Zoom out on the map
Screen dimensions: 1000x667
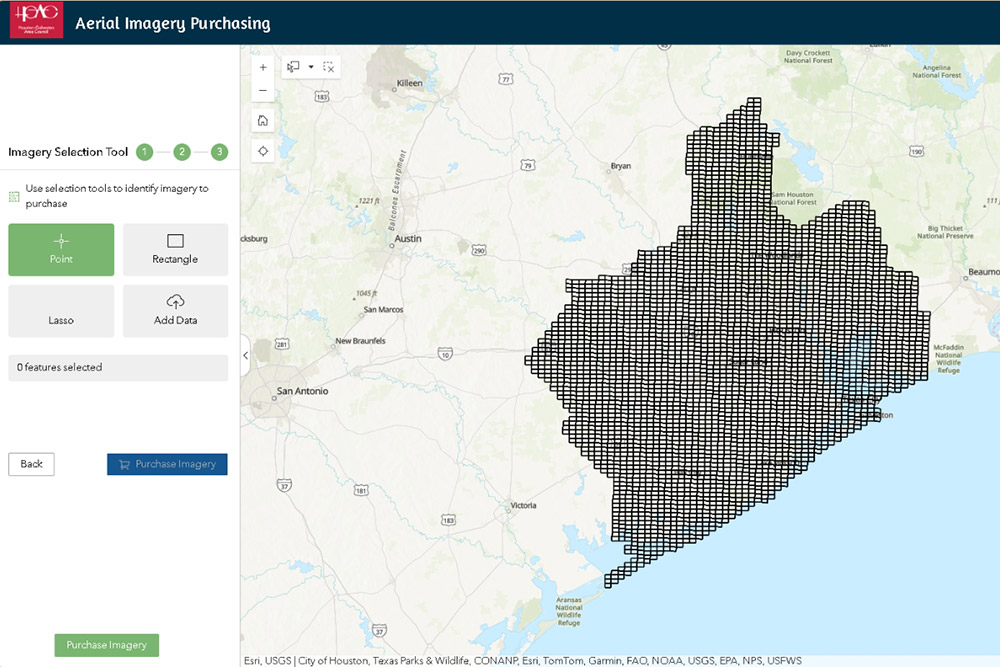tap(263, 90)
